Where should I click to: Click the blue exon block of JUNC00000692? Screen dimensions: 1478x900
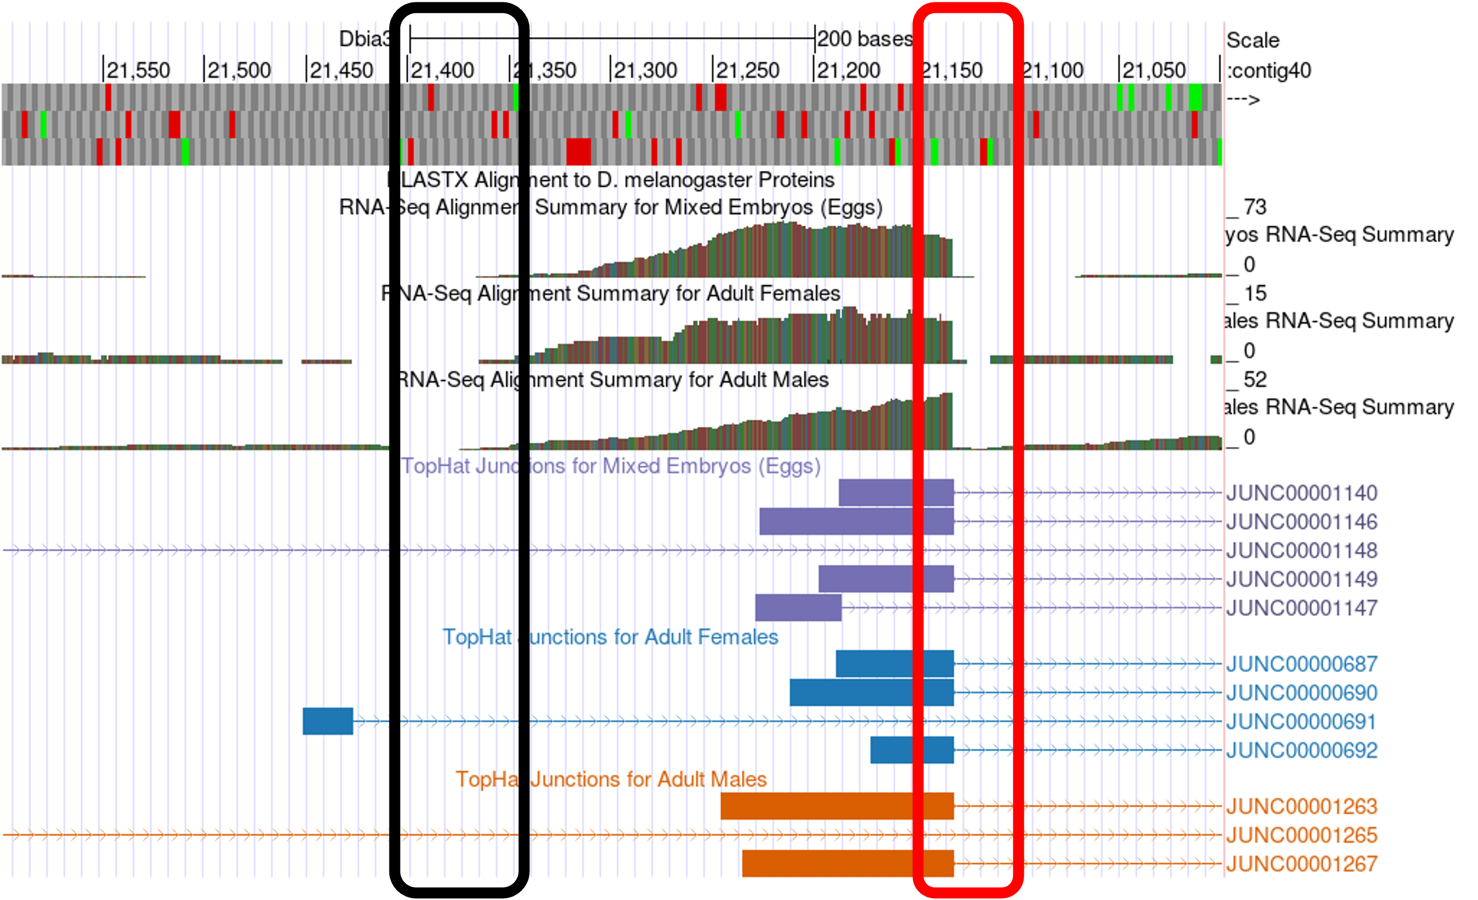[912, 750]
